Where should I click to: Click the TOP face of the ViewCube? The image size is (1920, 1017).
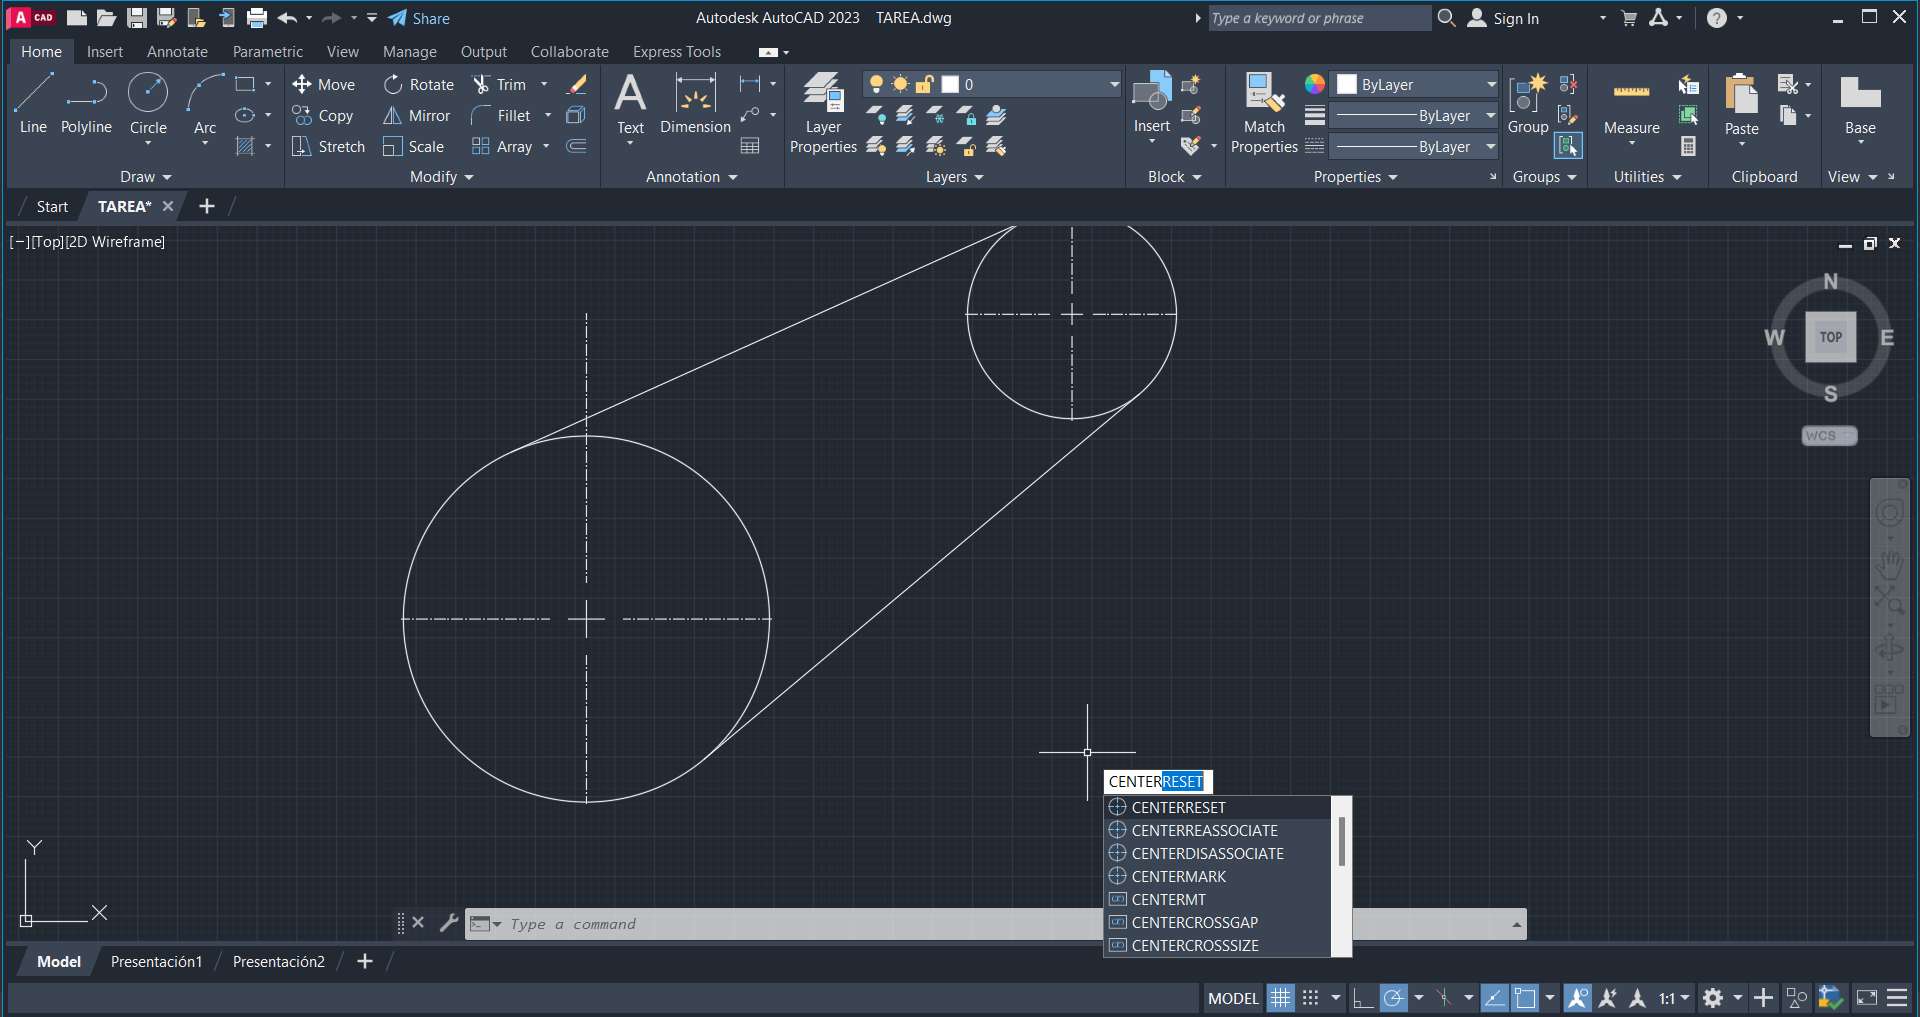pos(1830,337)
